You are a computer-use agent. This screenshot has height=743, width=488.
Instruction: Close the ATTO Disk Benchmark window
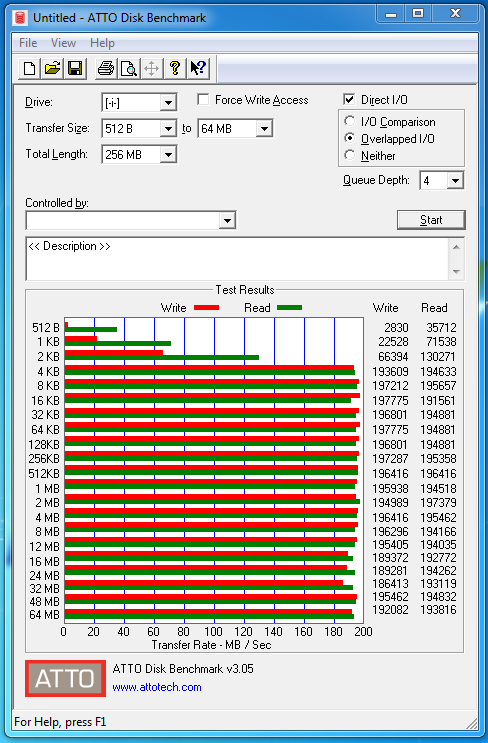pos(455,14)
